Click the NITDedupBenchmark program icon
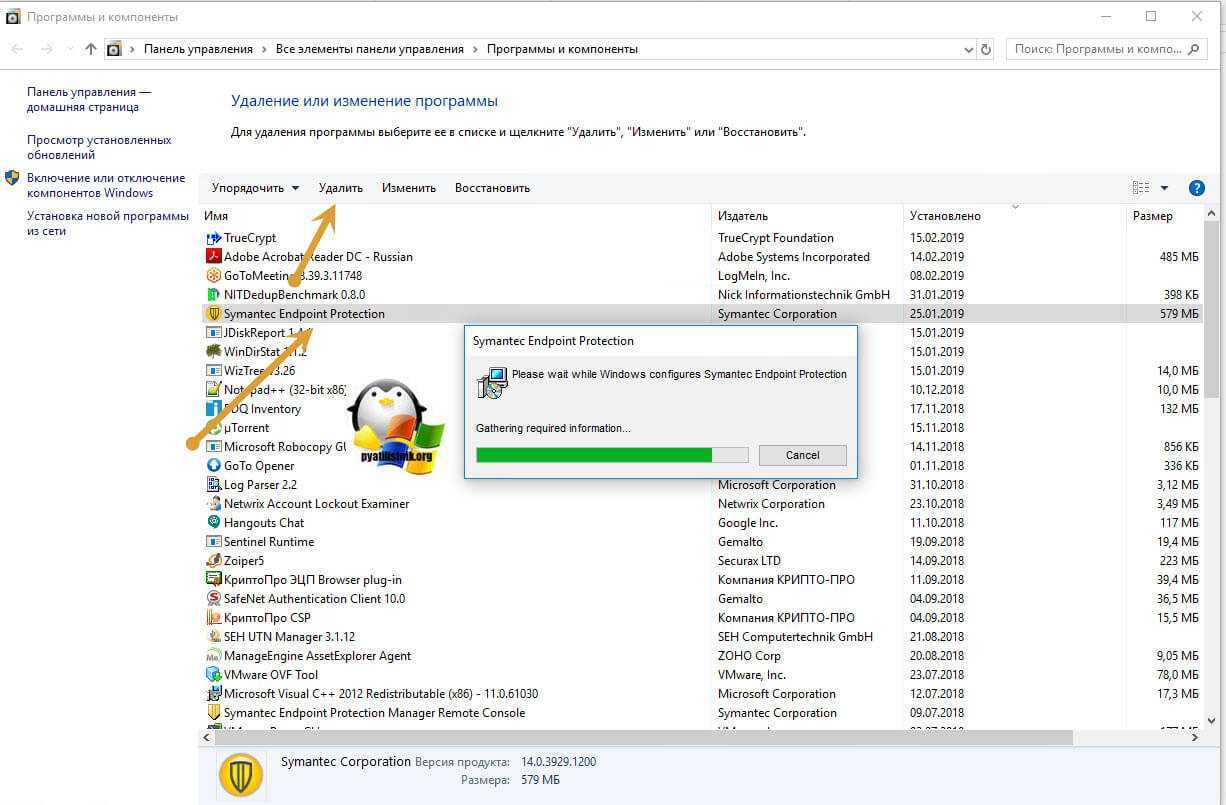Image resolution: width=1226 pixels, height=805 pixels. click(213, 295)
